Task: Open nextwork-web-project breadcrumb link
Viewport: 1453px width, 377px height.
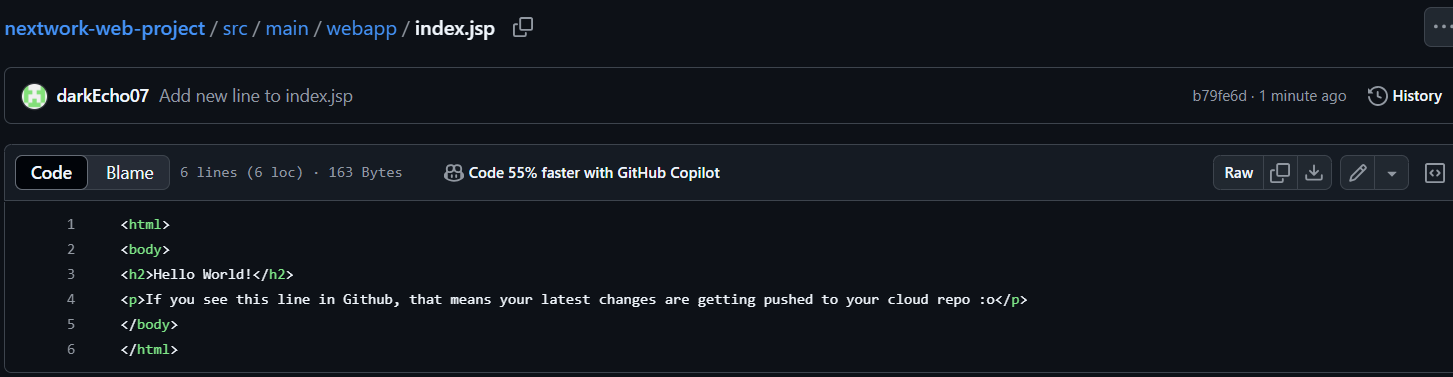Action: [103, 28]
